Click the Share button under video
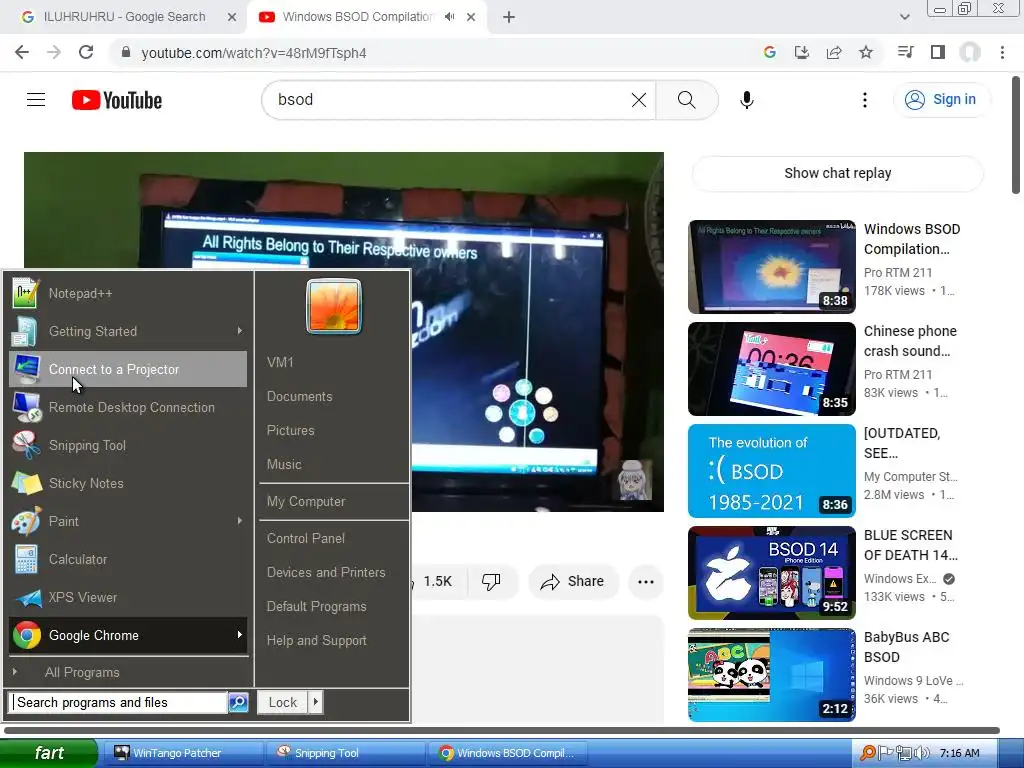Viewport: 1024px width, 768px height. point(572,581)
